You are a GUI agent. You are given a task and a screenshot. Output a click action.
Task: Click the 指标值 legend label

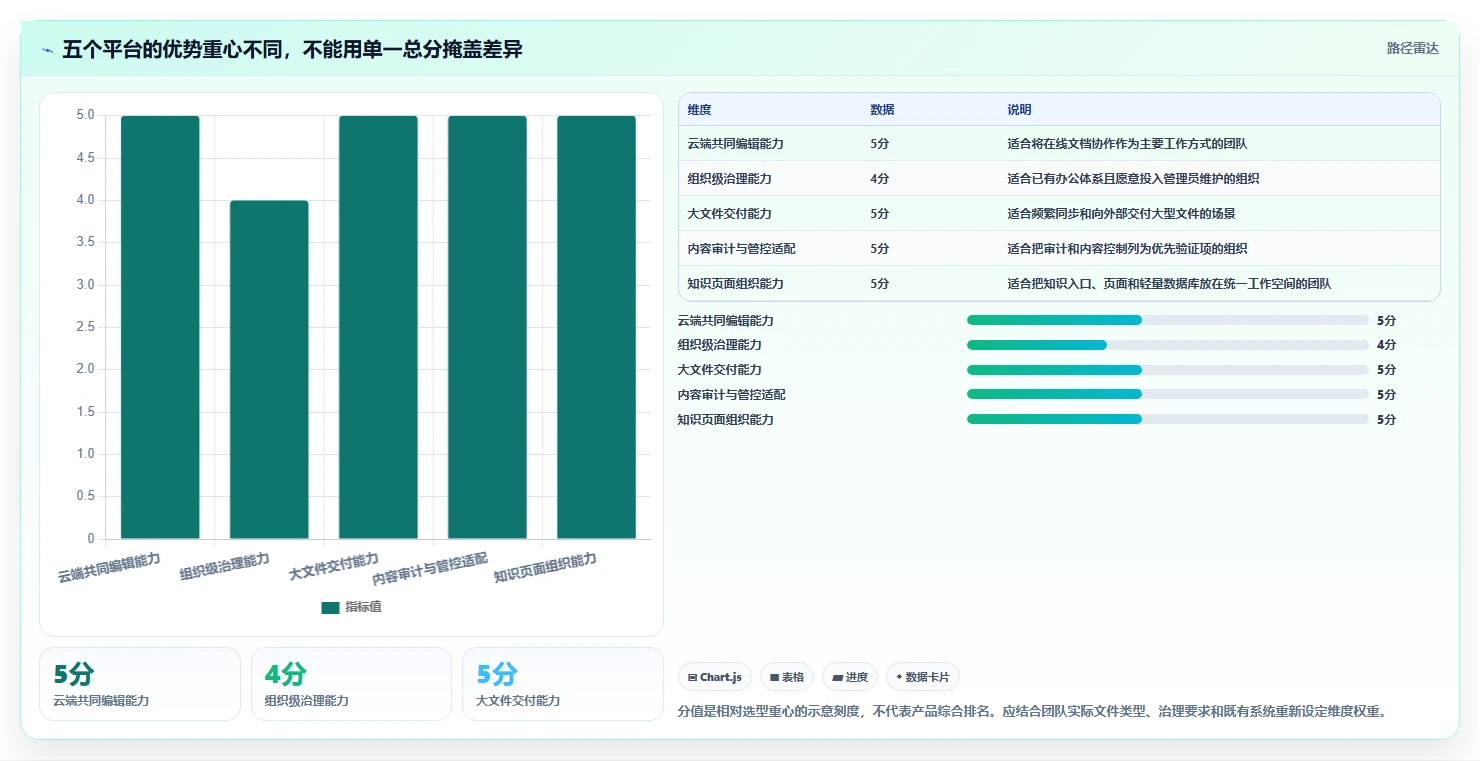tap(363, 607)
